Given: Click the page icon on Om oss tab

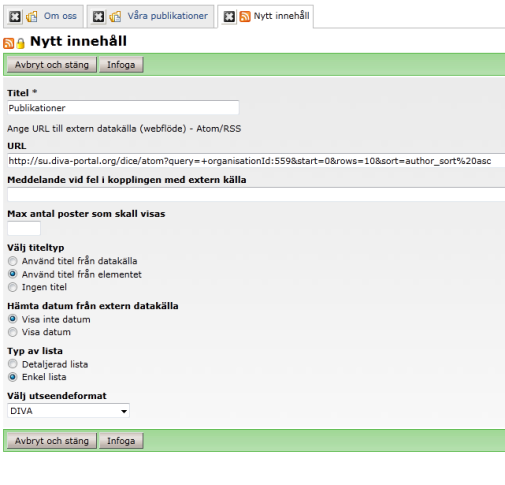Looking at the screenshot, I should [x=32, y=16].
